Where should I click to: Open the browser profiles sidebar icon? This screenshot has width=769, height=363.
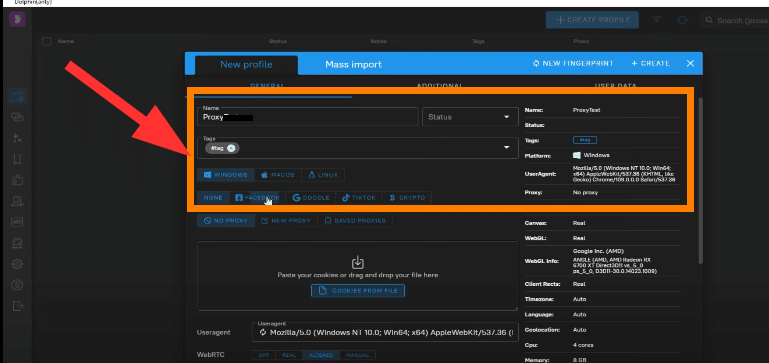[17, 96]
